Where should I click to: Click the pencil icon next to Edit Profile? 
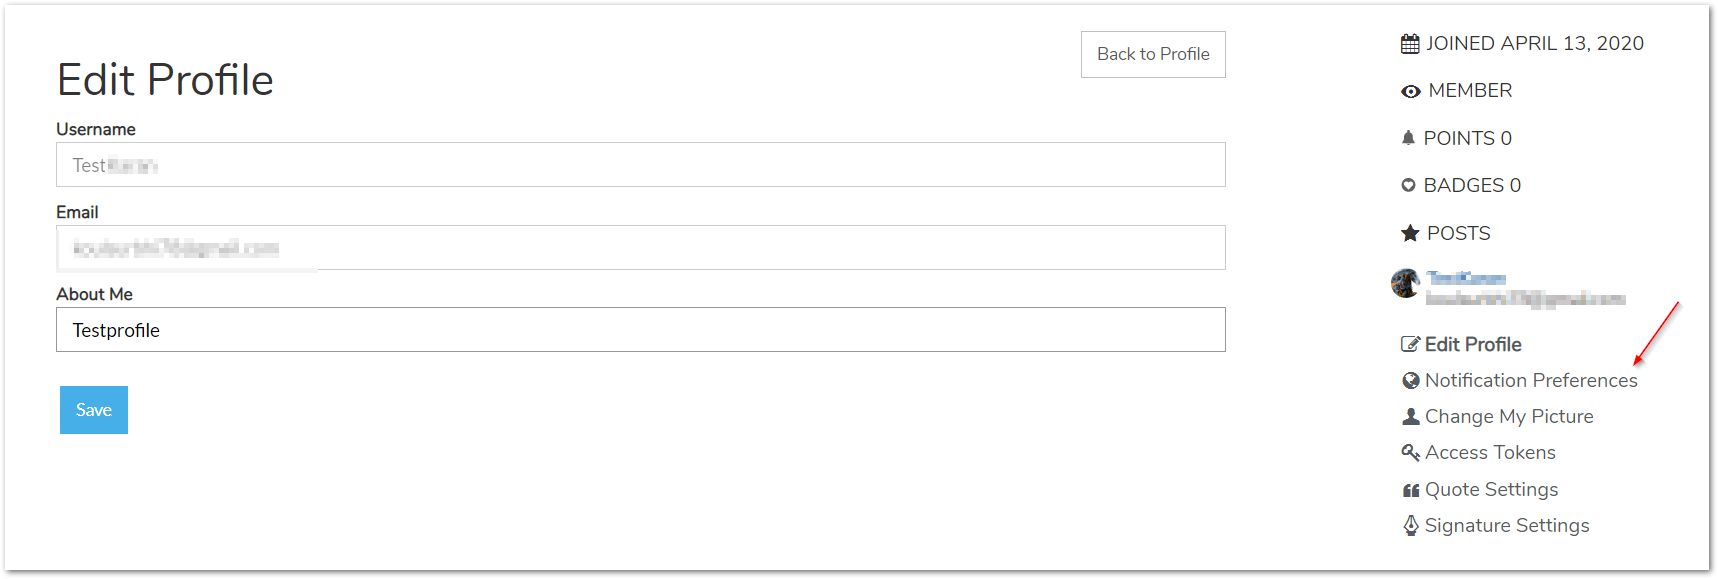[1410, 344]
